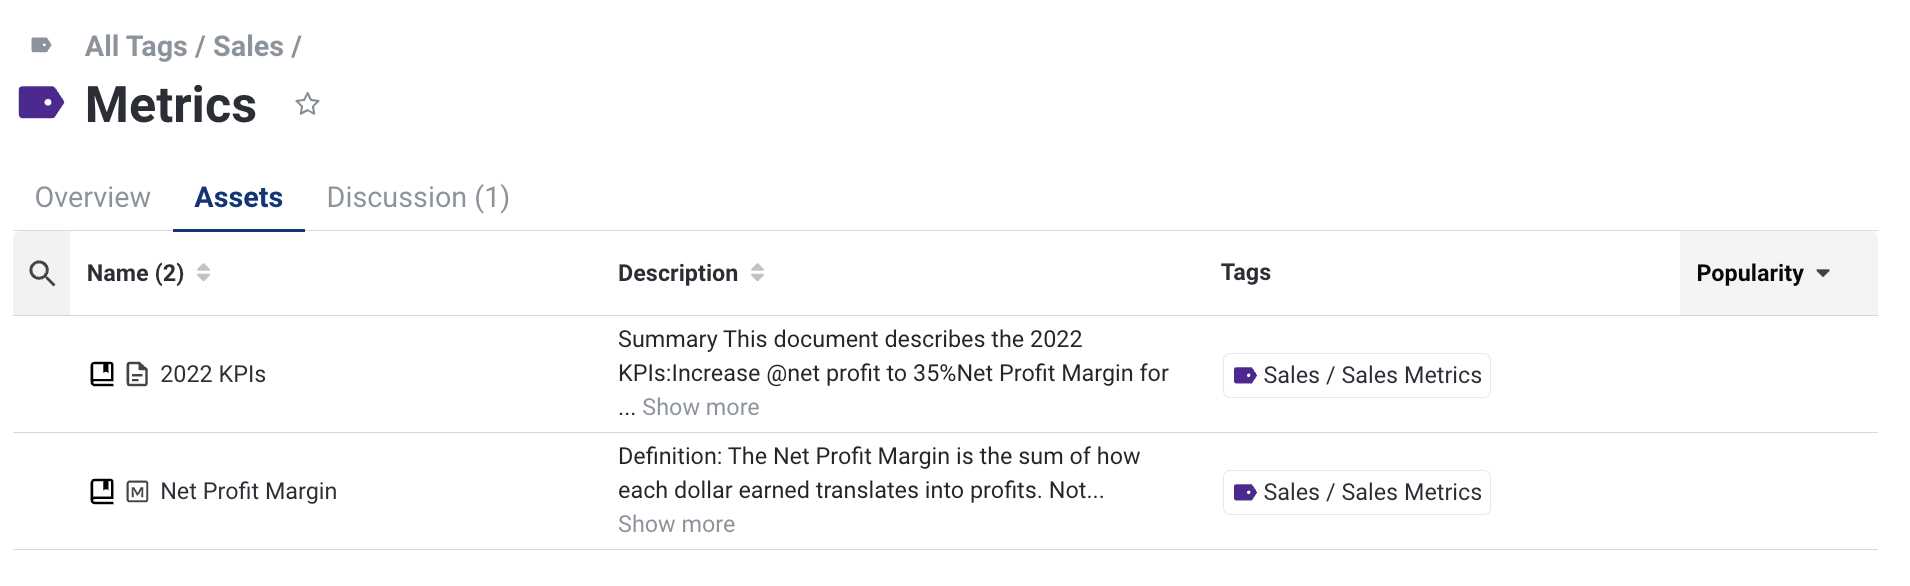
Task: Click the book icon beside 2022 KPIs
Action: 102,374
